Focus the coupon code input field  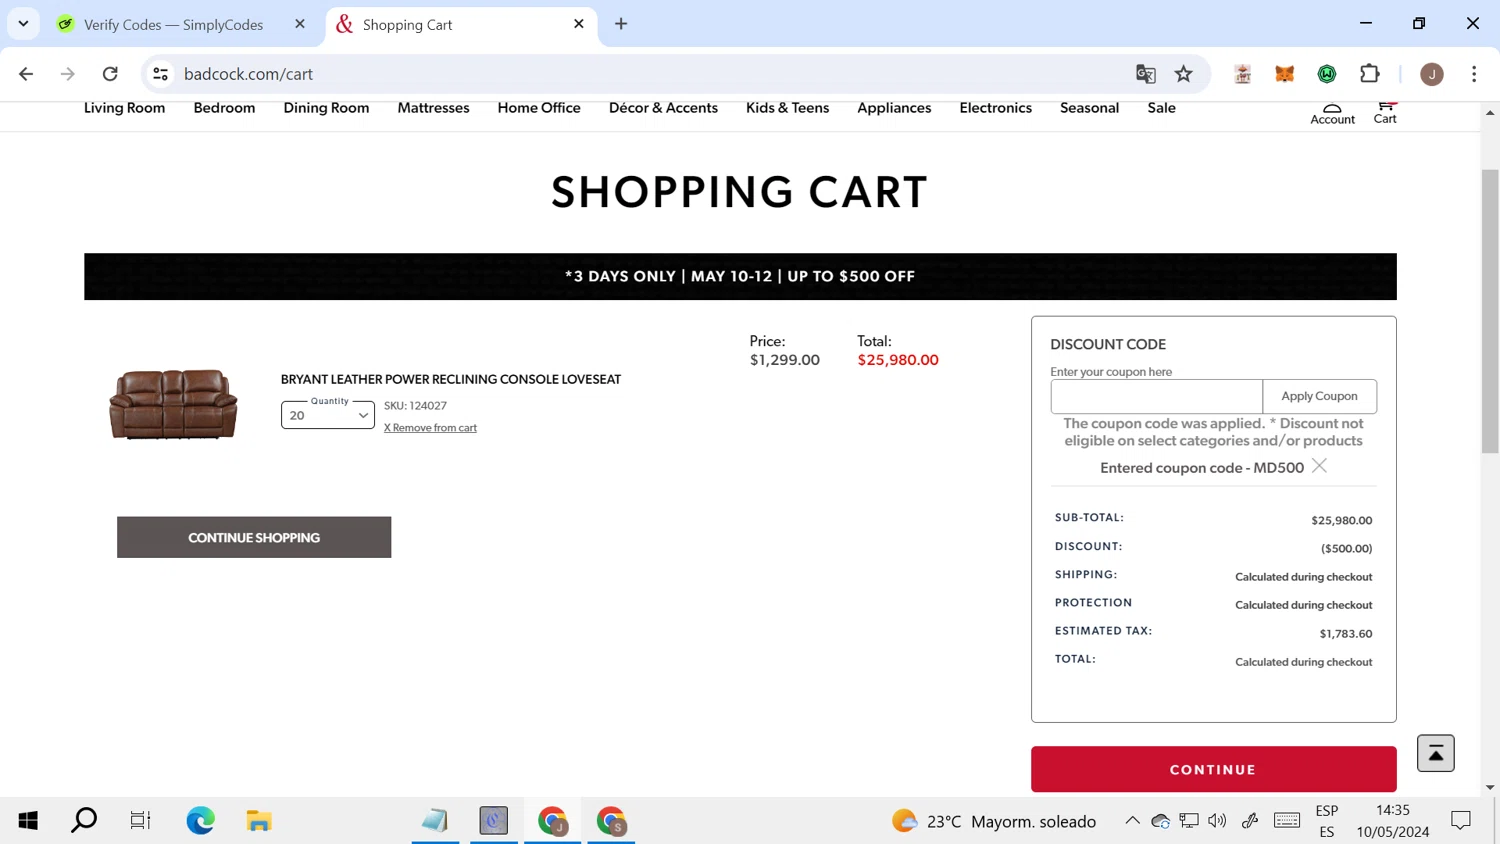1156,396
